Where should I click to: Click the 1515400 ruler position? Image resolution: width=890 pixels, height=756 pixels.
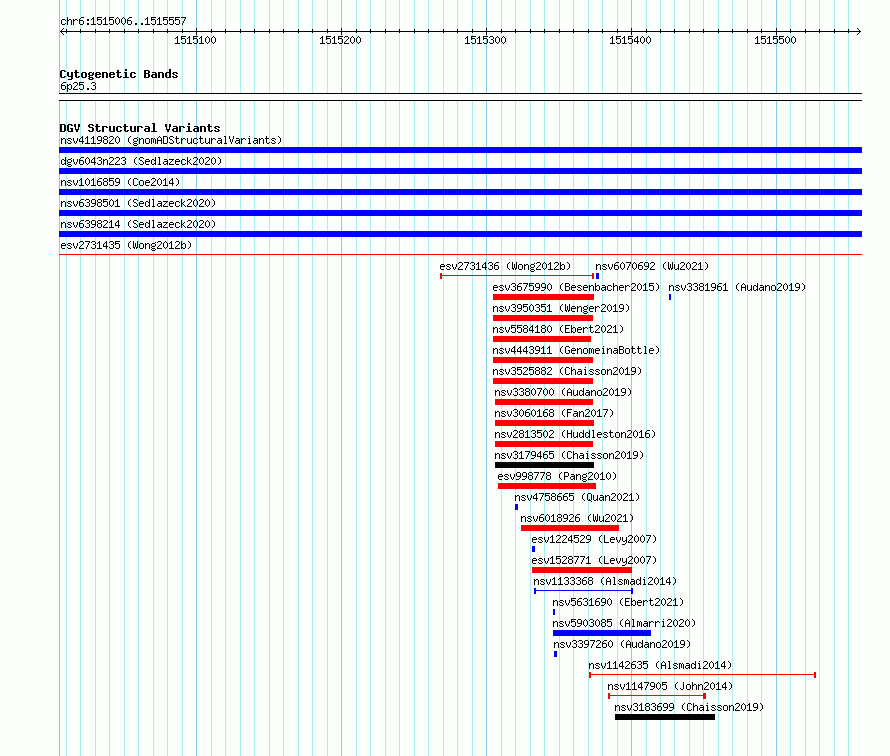[630, 40]
